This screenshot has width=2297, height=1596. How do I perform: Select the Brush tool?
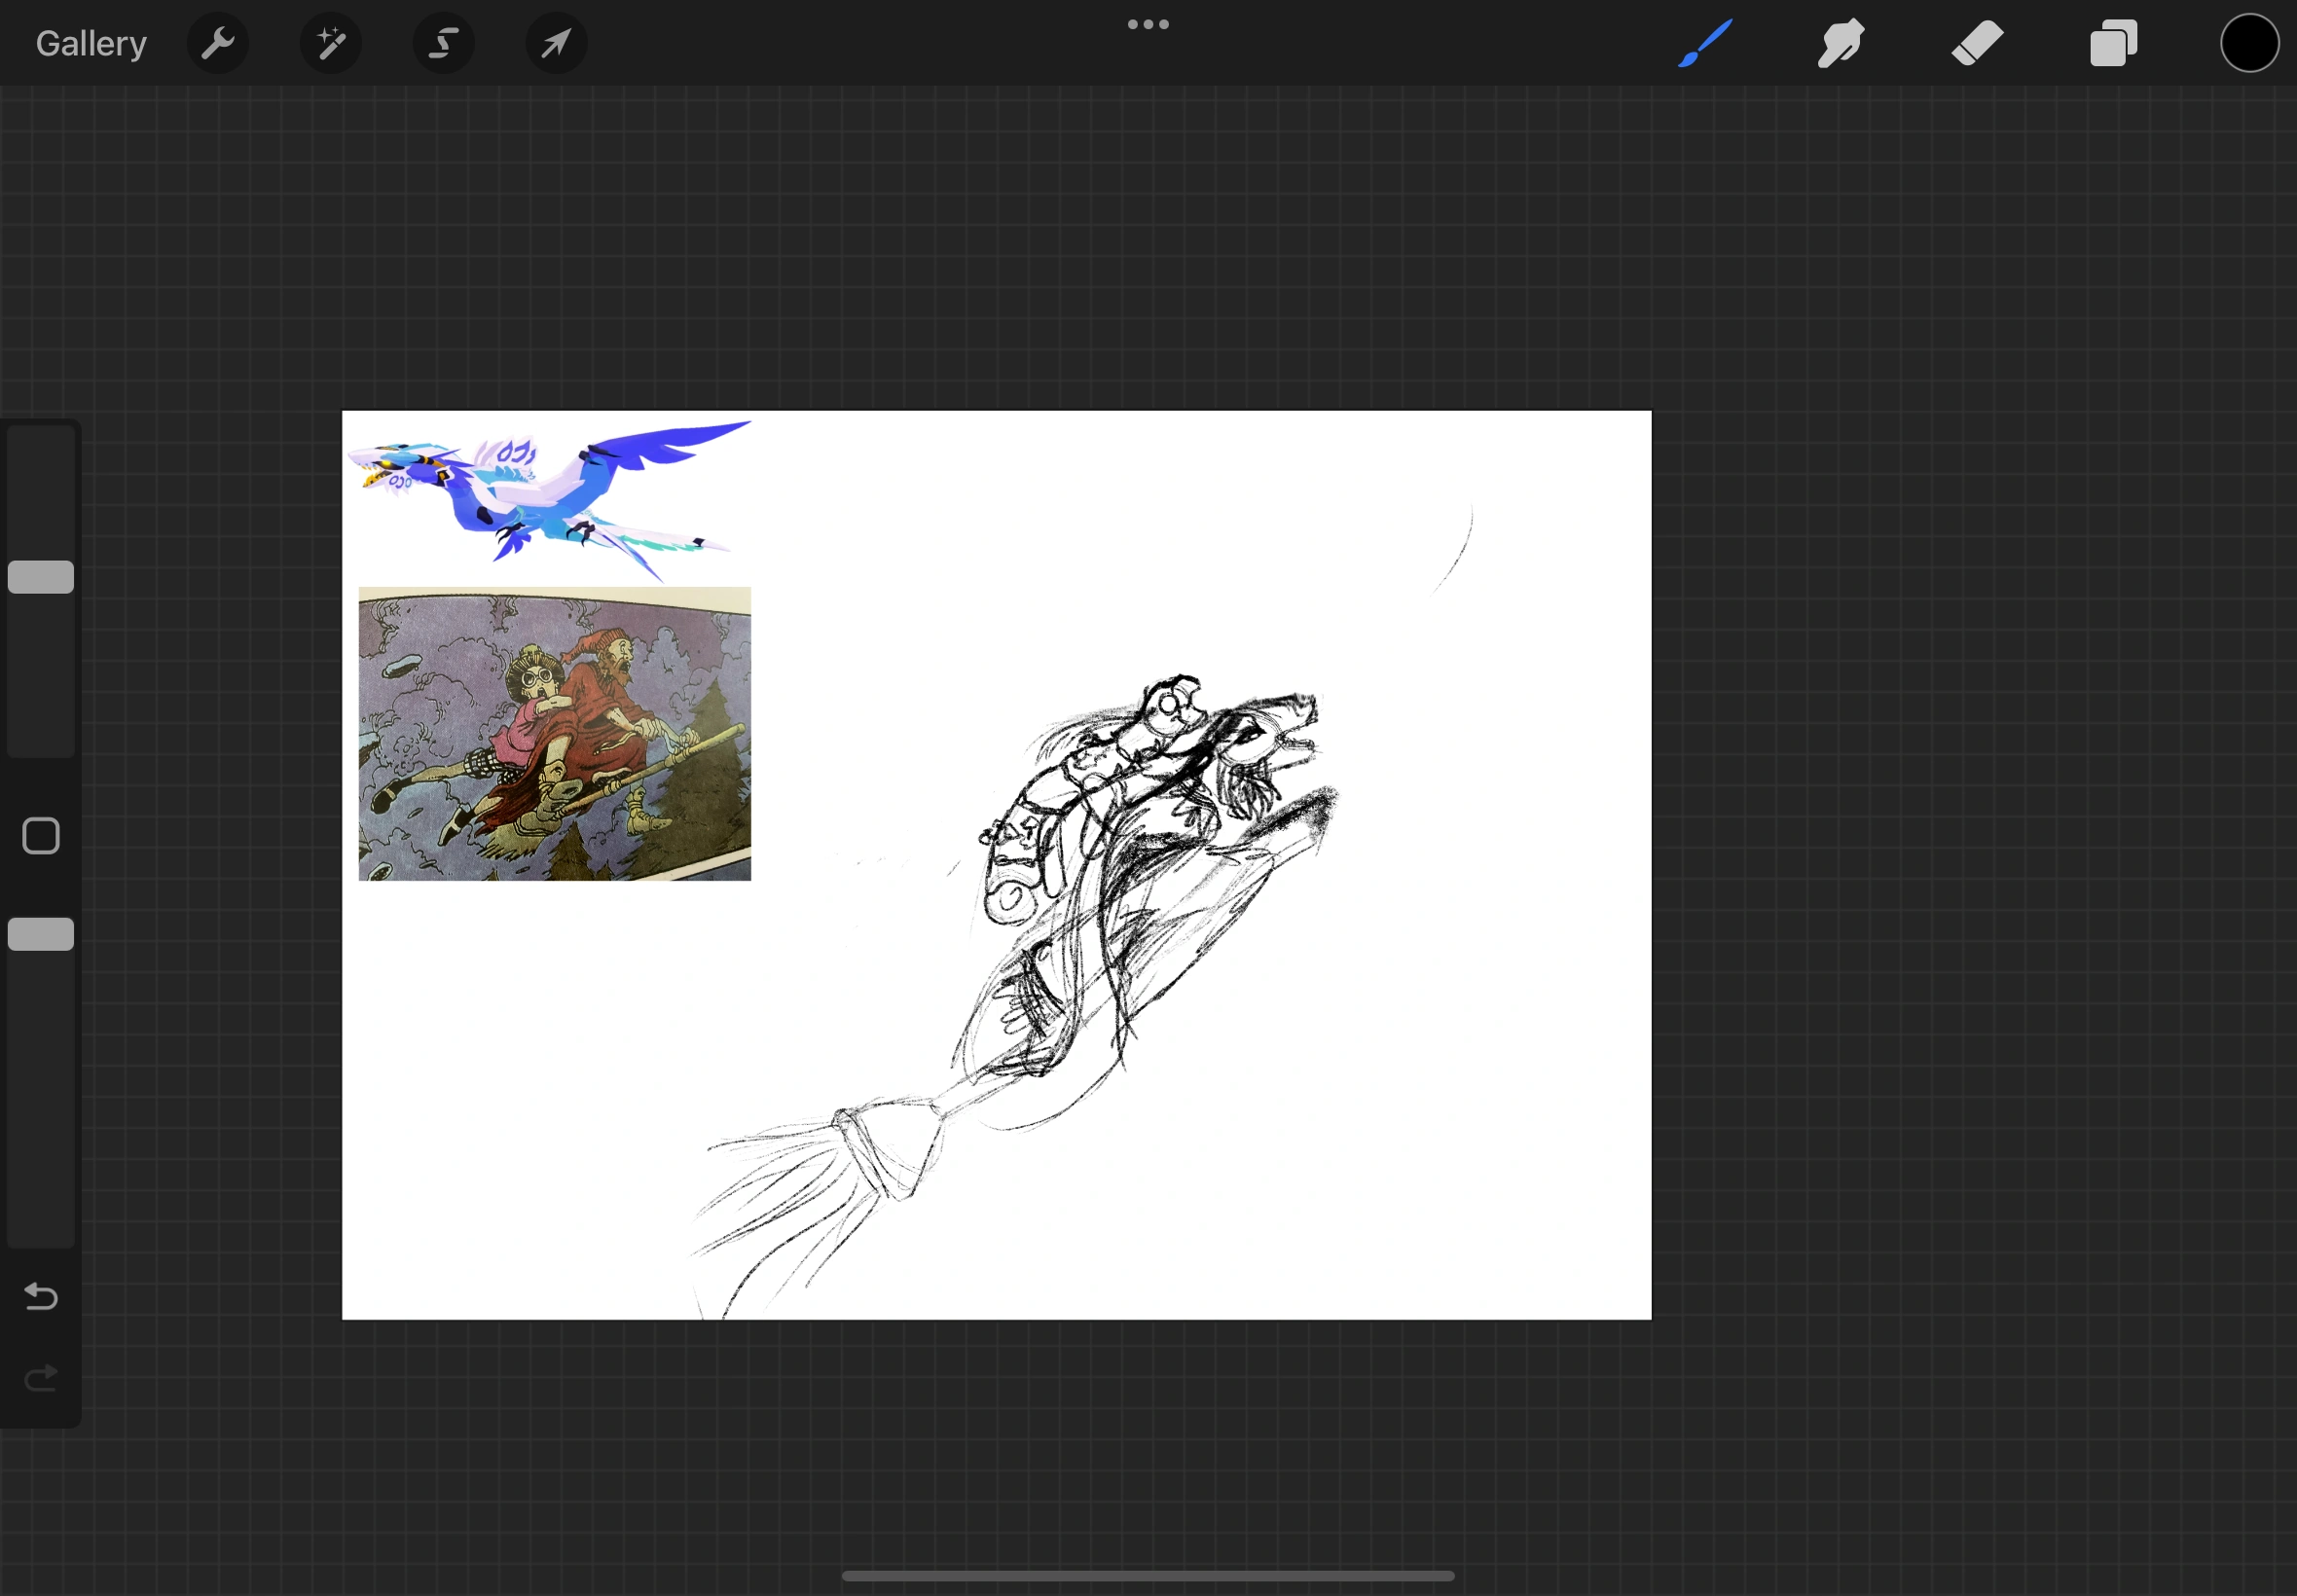pyautogui.click(x=1705, y=43)
